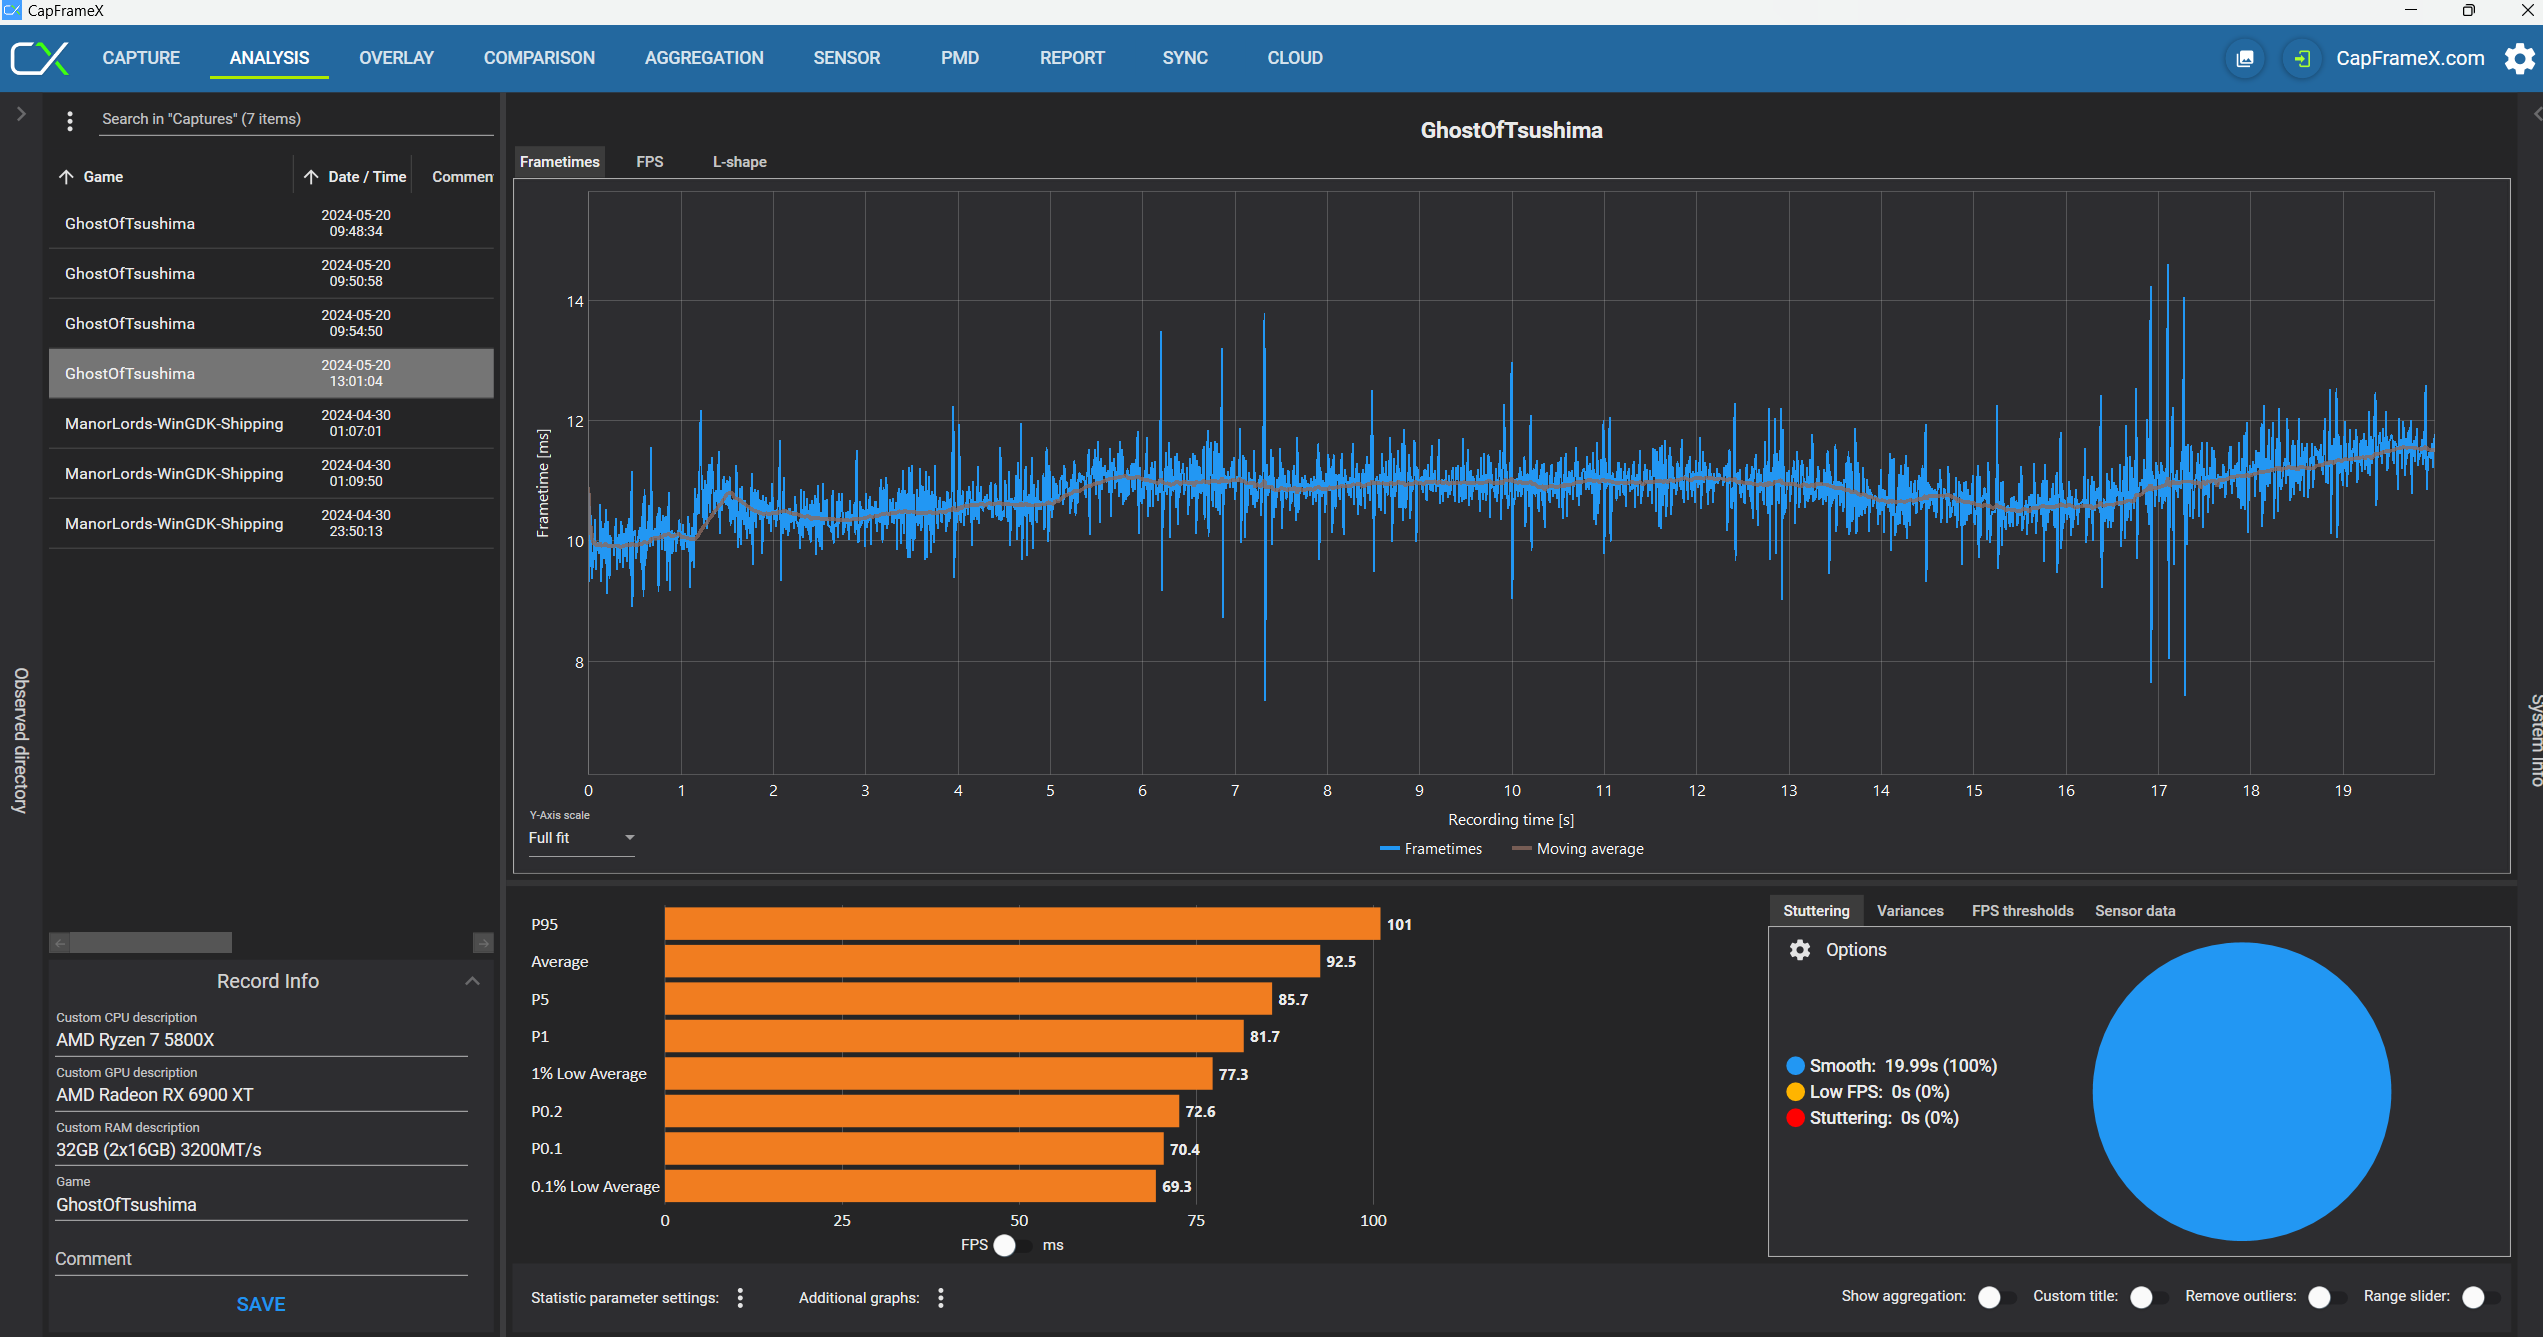Screen dimensions: 2543x1337
Task: Click the stuttering blue pie chart
Action: pyautogui.click(x=2241, y=1092)
